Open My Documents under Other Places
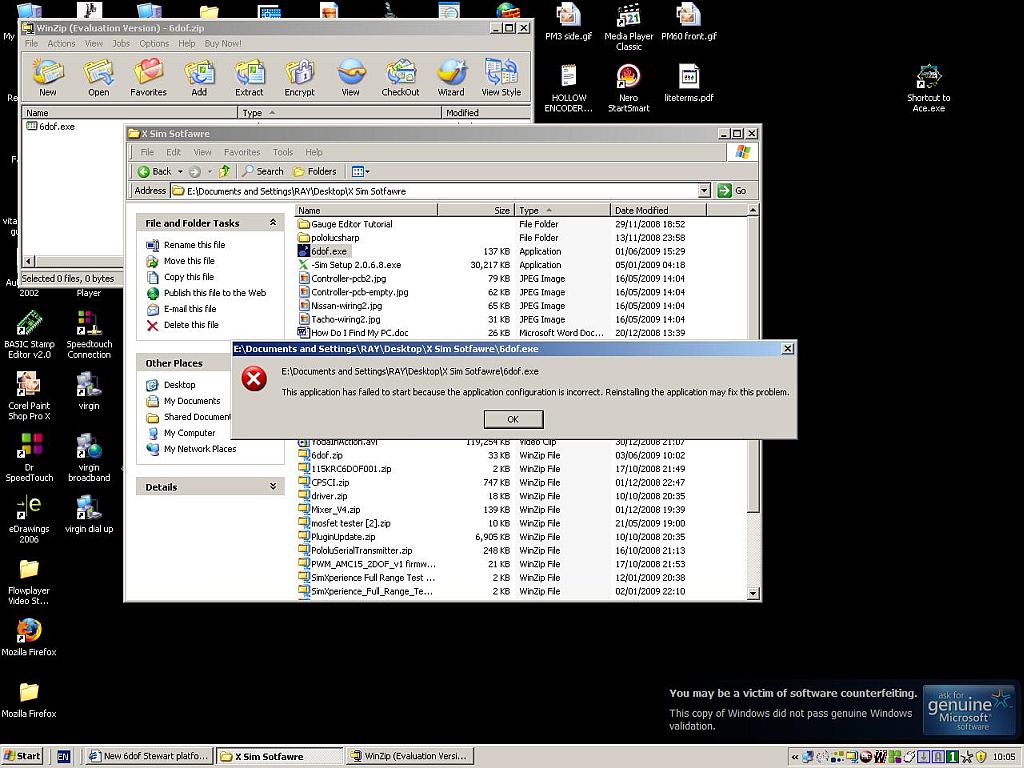 coord(192,401)
